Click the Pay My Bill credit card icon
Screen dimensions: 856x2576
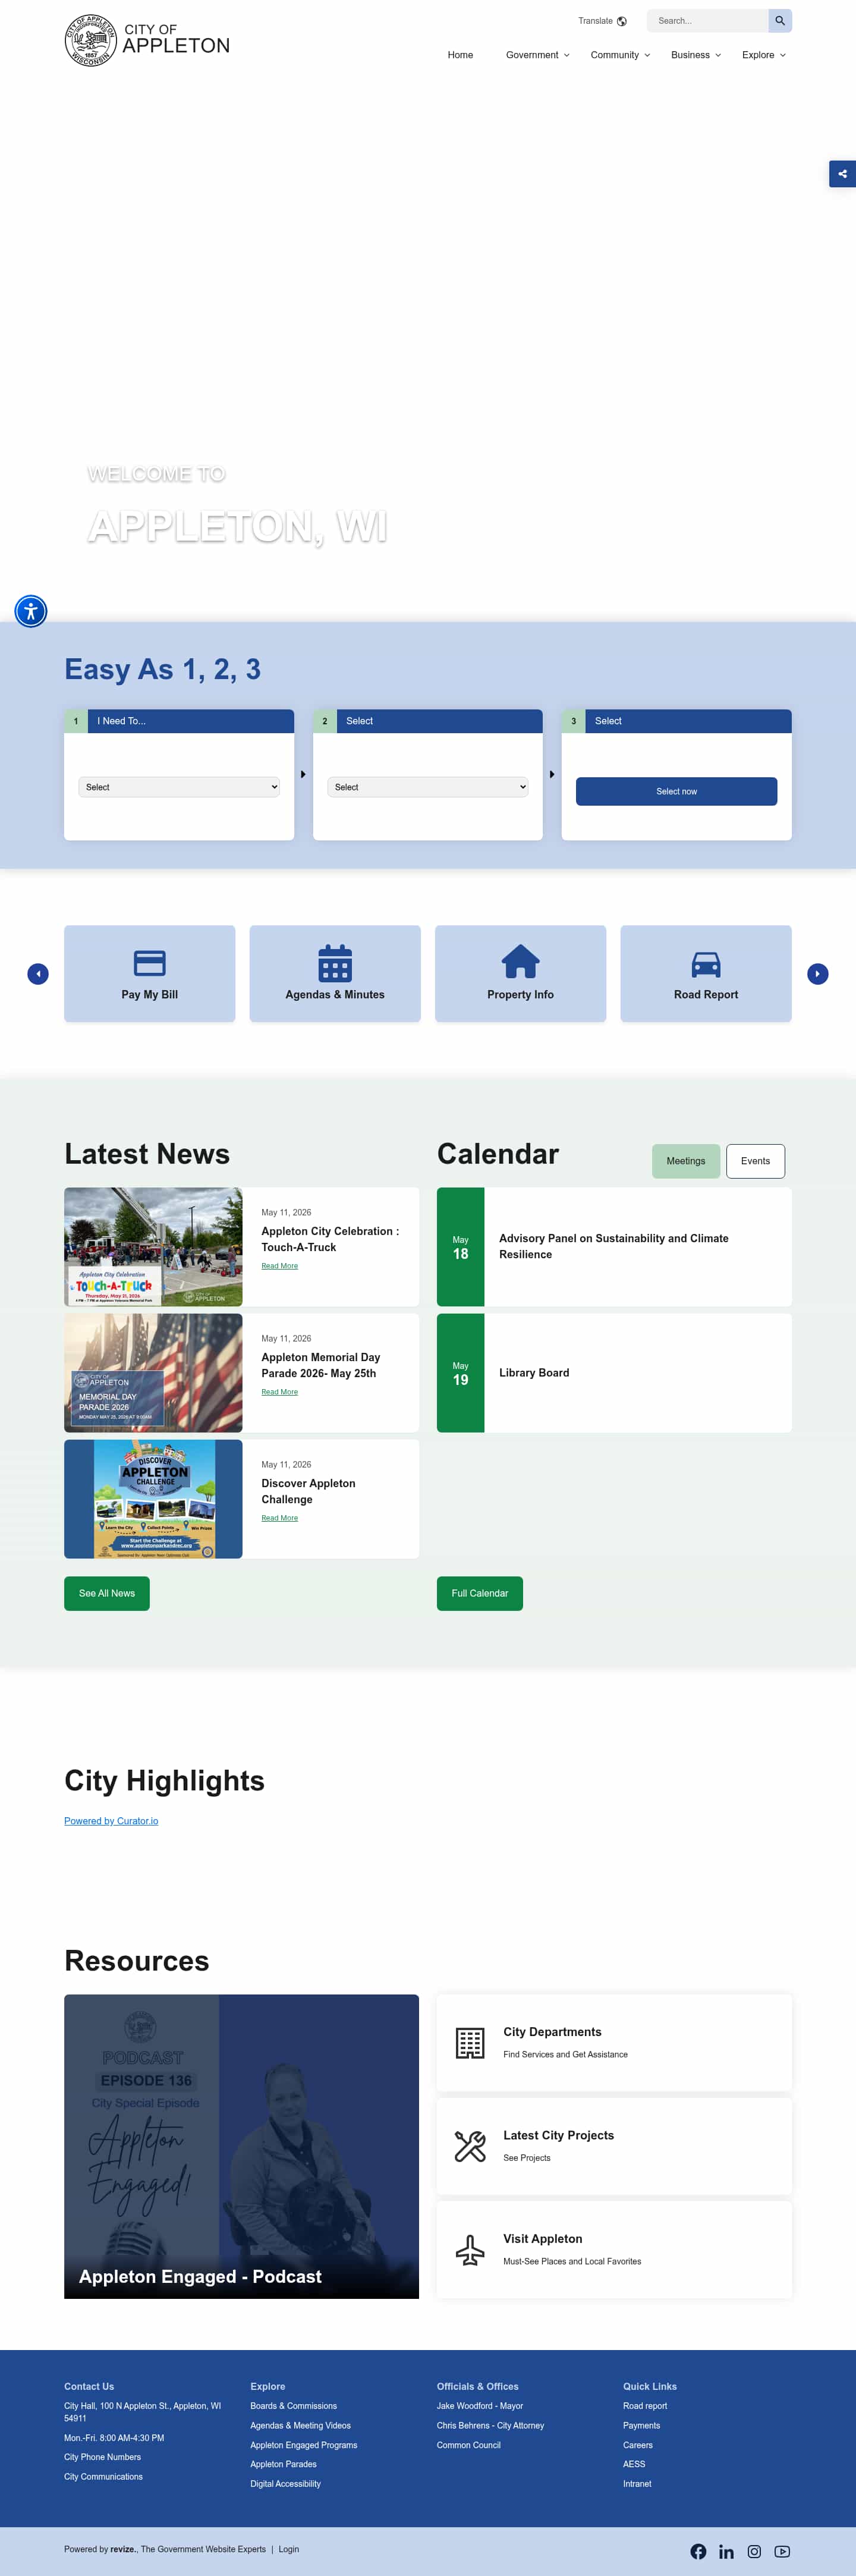150,963
